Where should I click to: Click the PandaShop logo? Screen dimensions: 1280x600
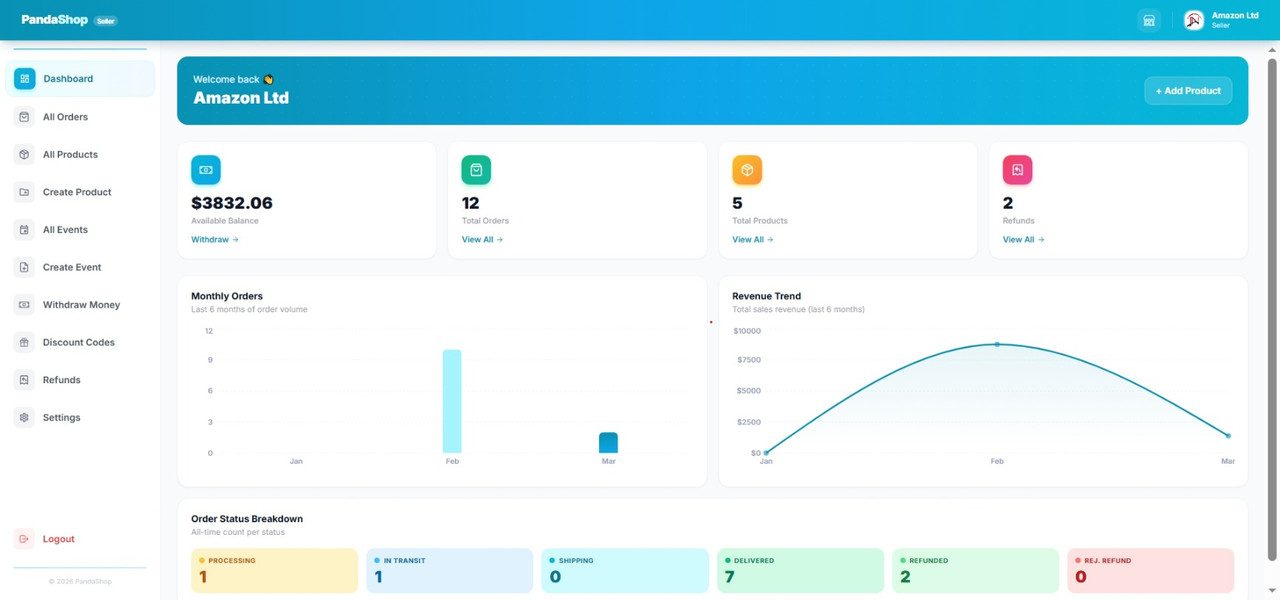coord(55,20)
